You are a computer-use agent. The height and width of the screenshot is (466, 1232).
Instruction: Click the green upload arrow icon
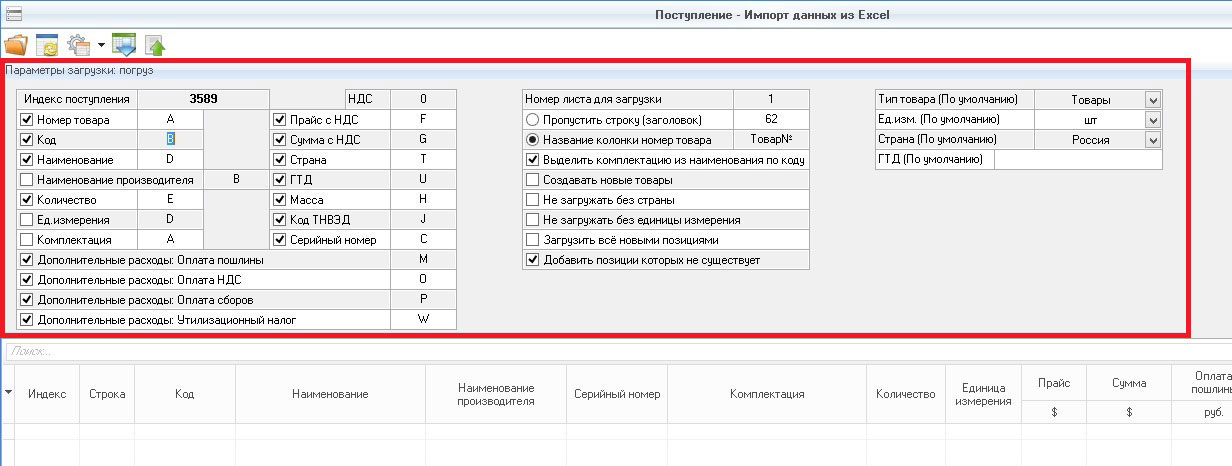click(x=155, y=45)
